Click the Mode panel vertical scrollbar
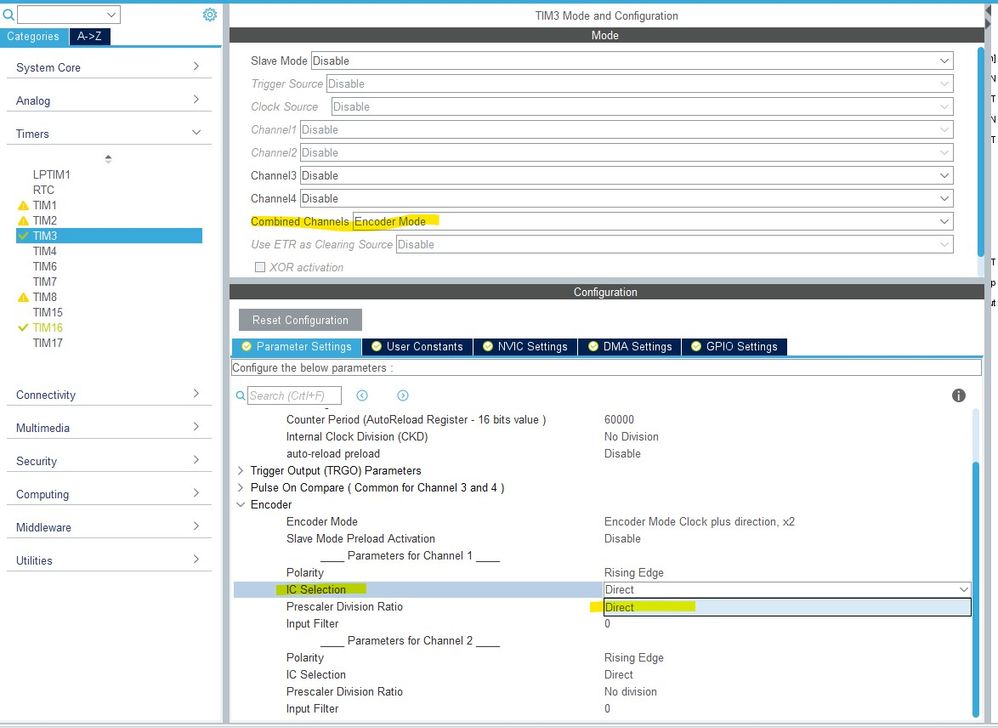 tap(980, 153)
